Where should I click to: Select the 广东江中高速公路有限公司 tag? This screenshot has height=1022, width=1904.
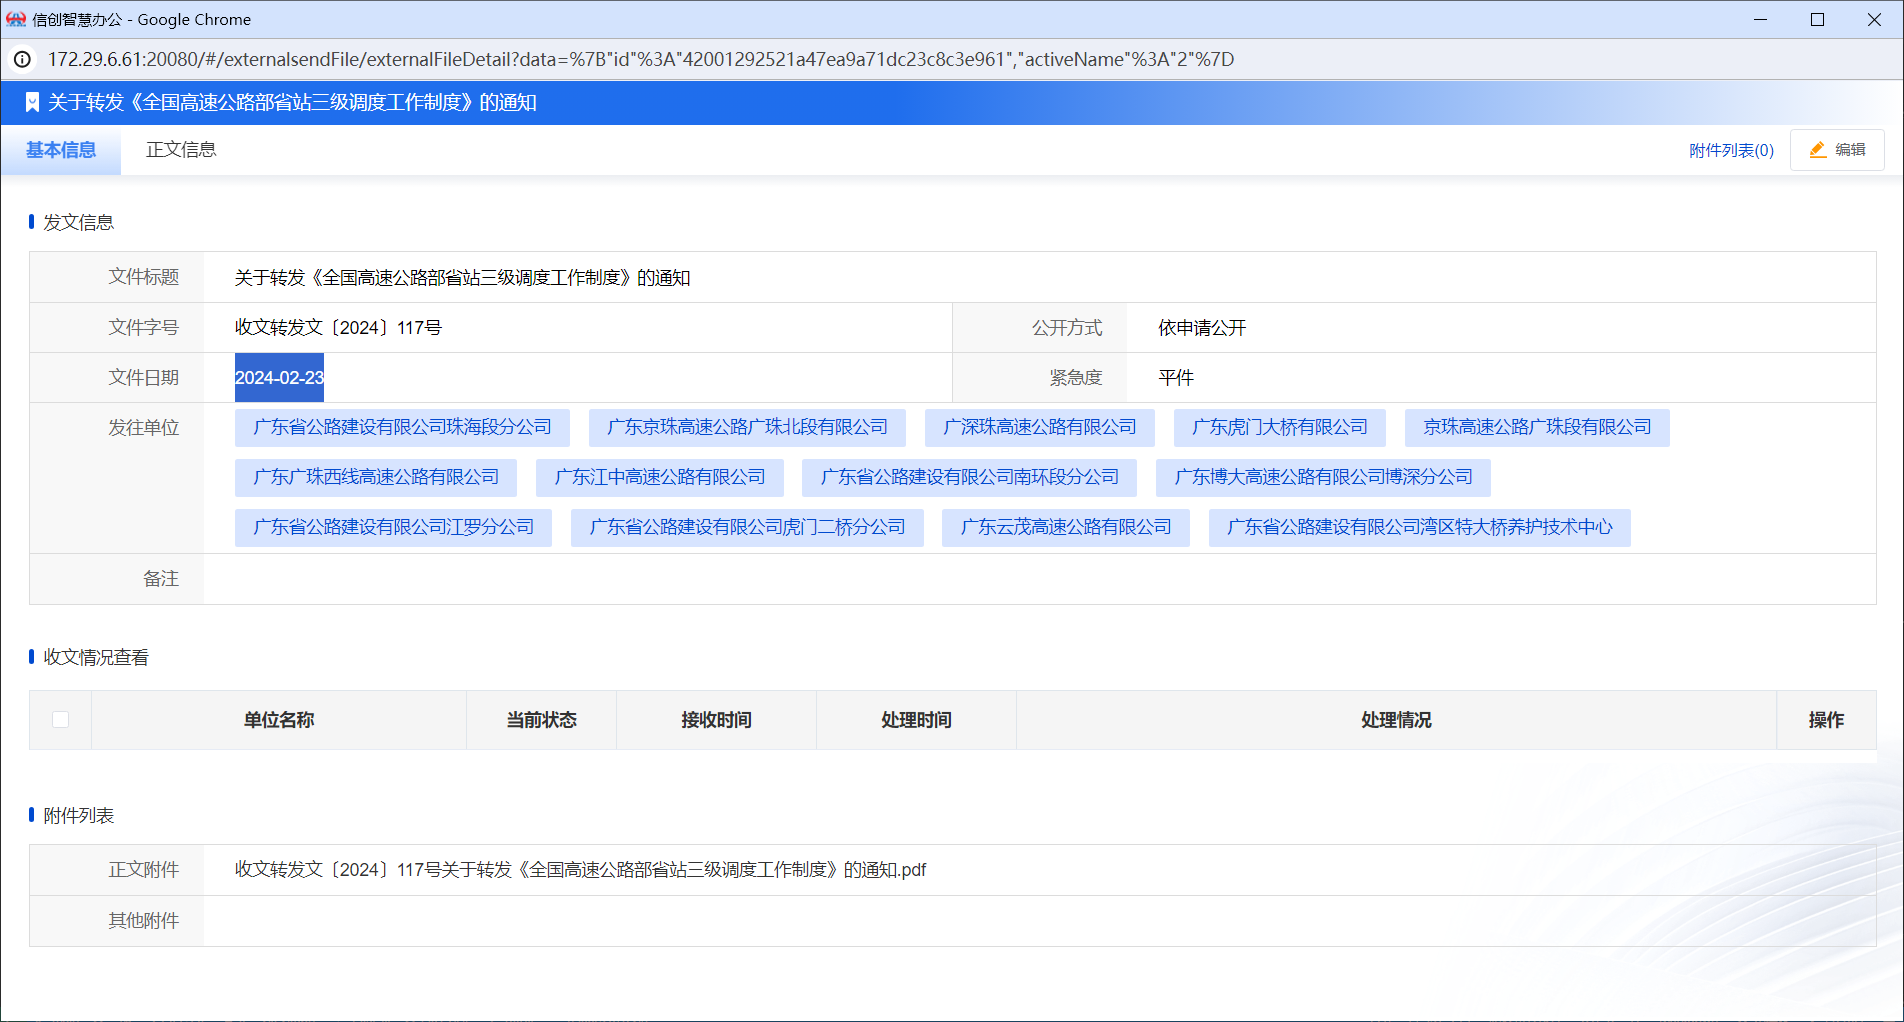point(660,477)
